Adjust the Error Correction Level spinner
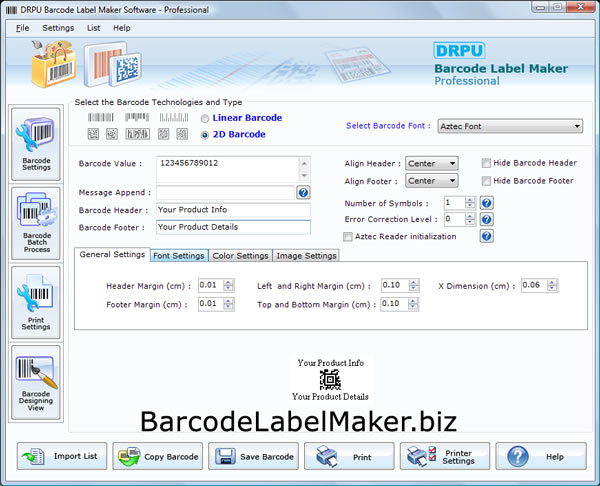This screenshot has width=600, height=486. (470, 219)
